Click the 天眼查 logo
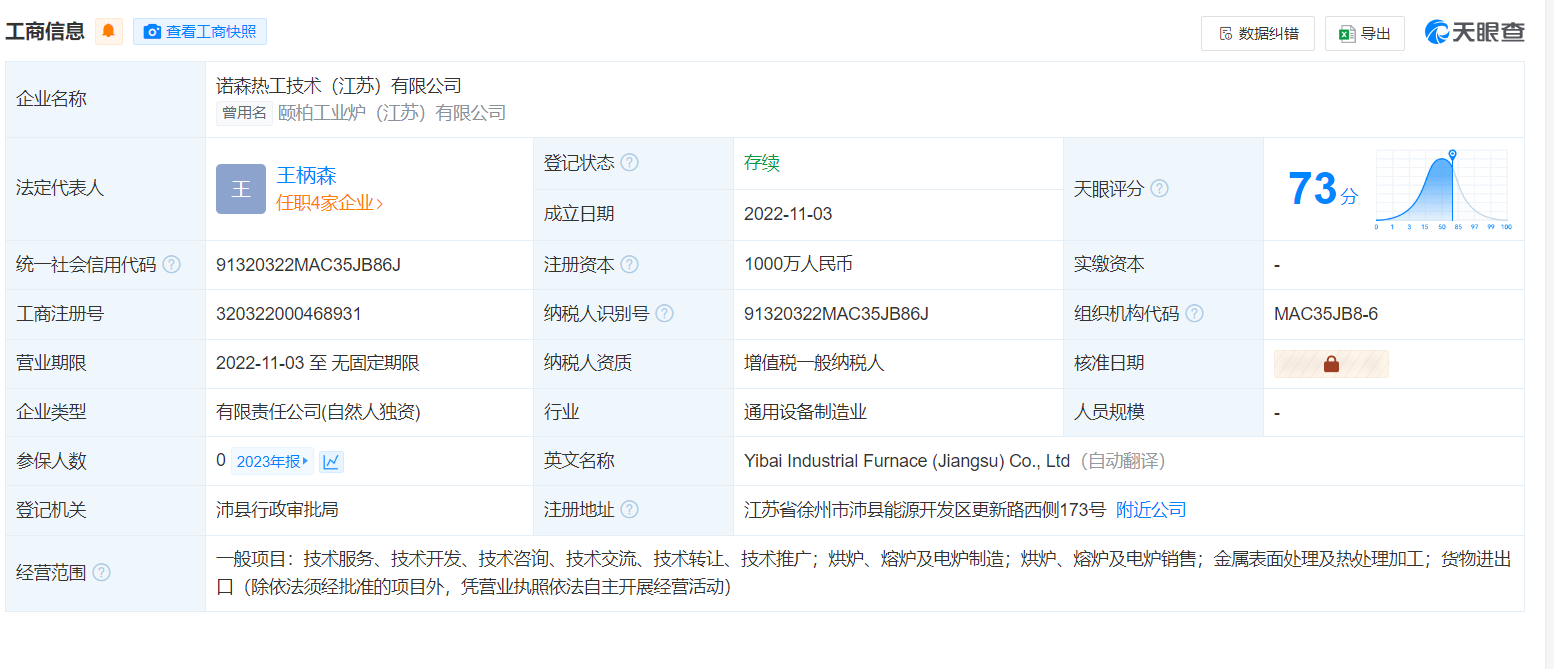 [1475, 32]
